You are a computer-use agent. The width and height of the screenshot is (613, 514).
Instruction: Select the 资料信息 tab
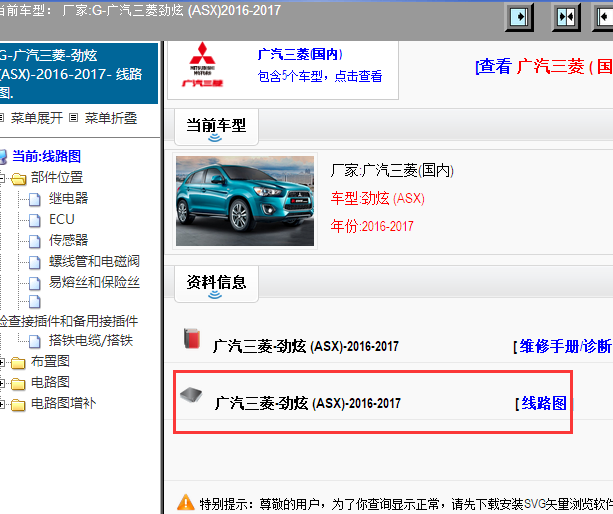tap(216, 284)
